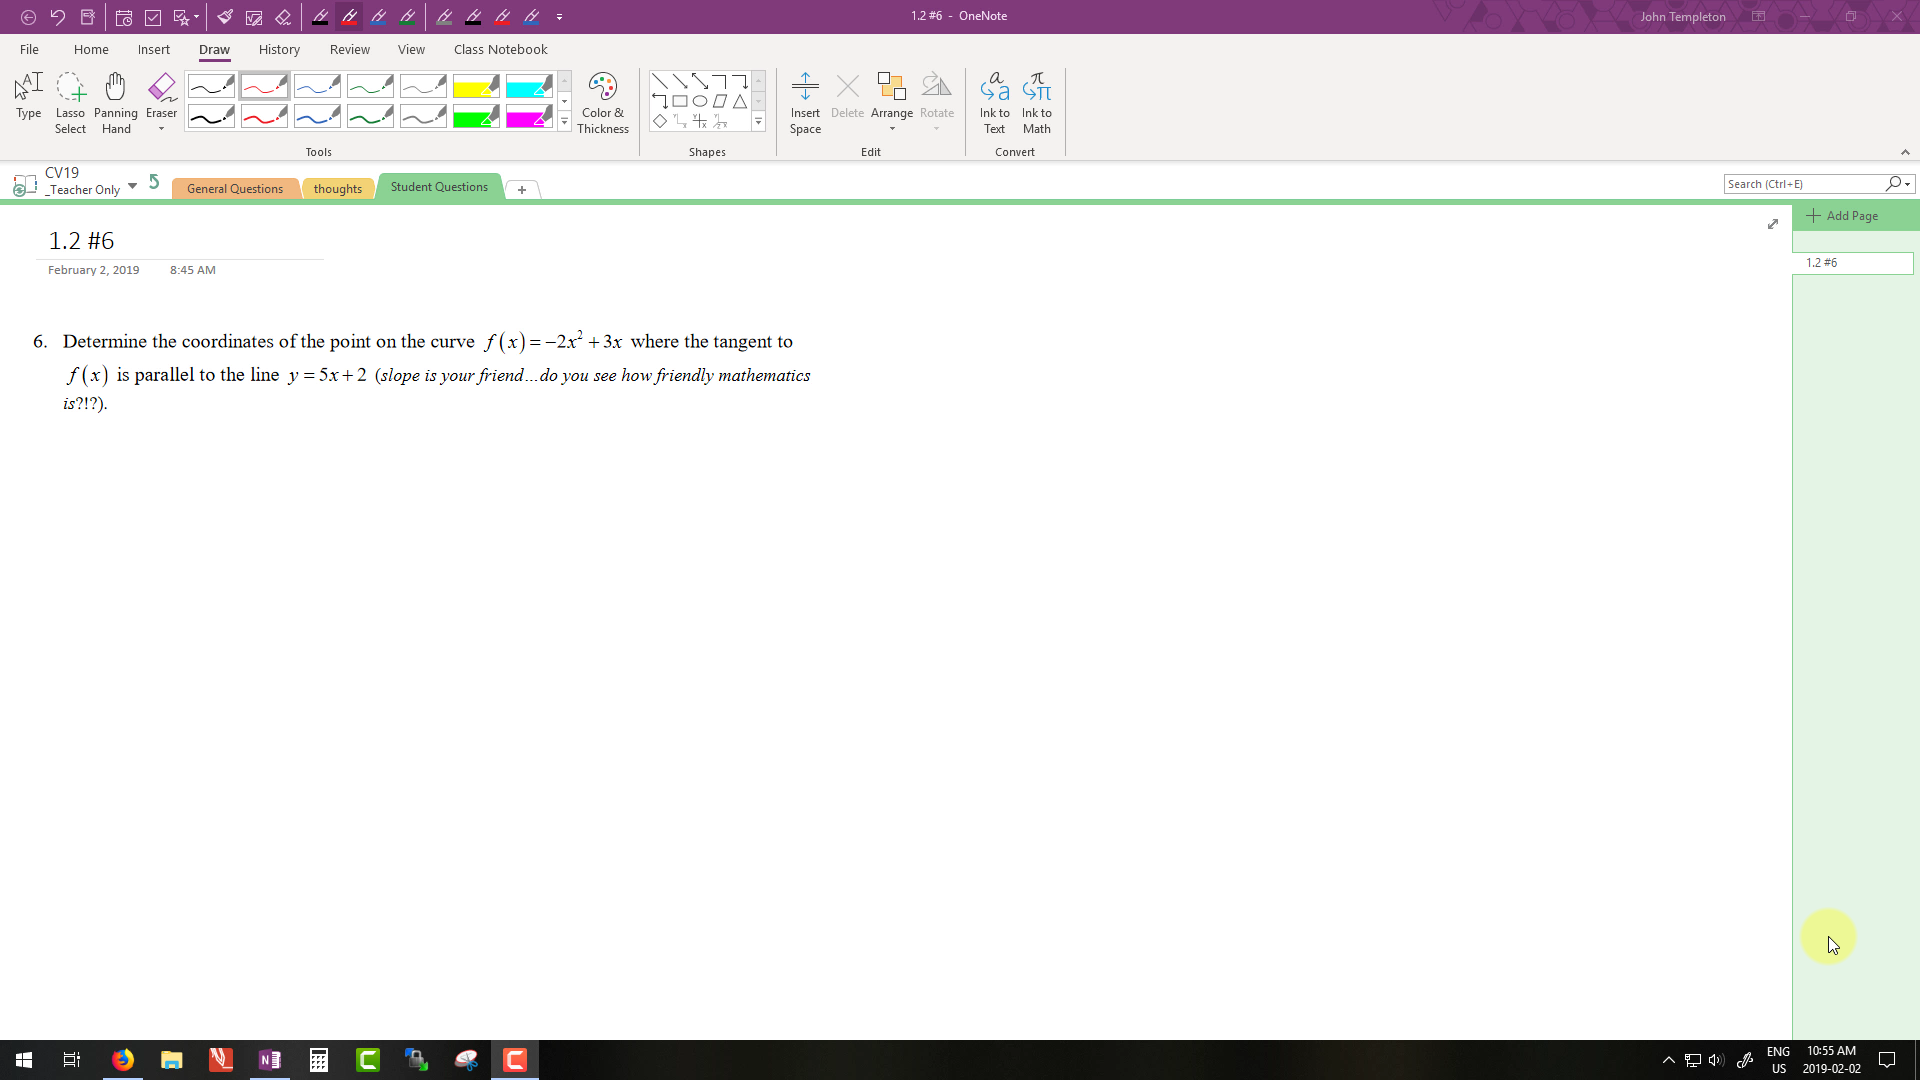
Task: Select the thin blue pen
Action: pyautogui.click(x=317, y=87)
